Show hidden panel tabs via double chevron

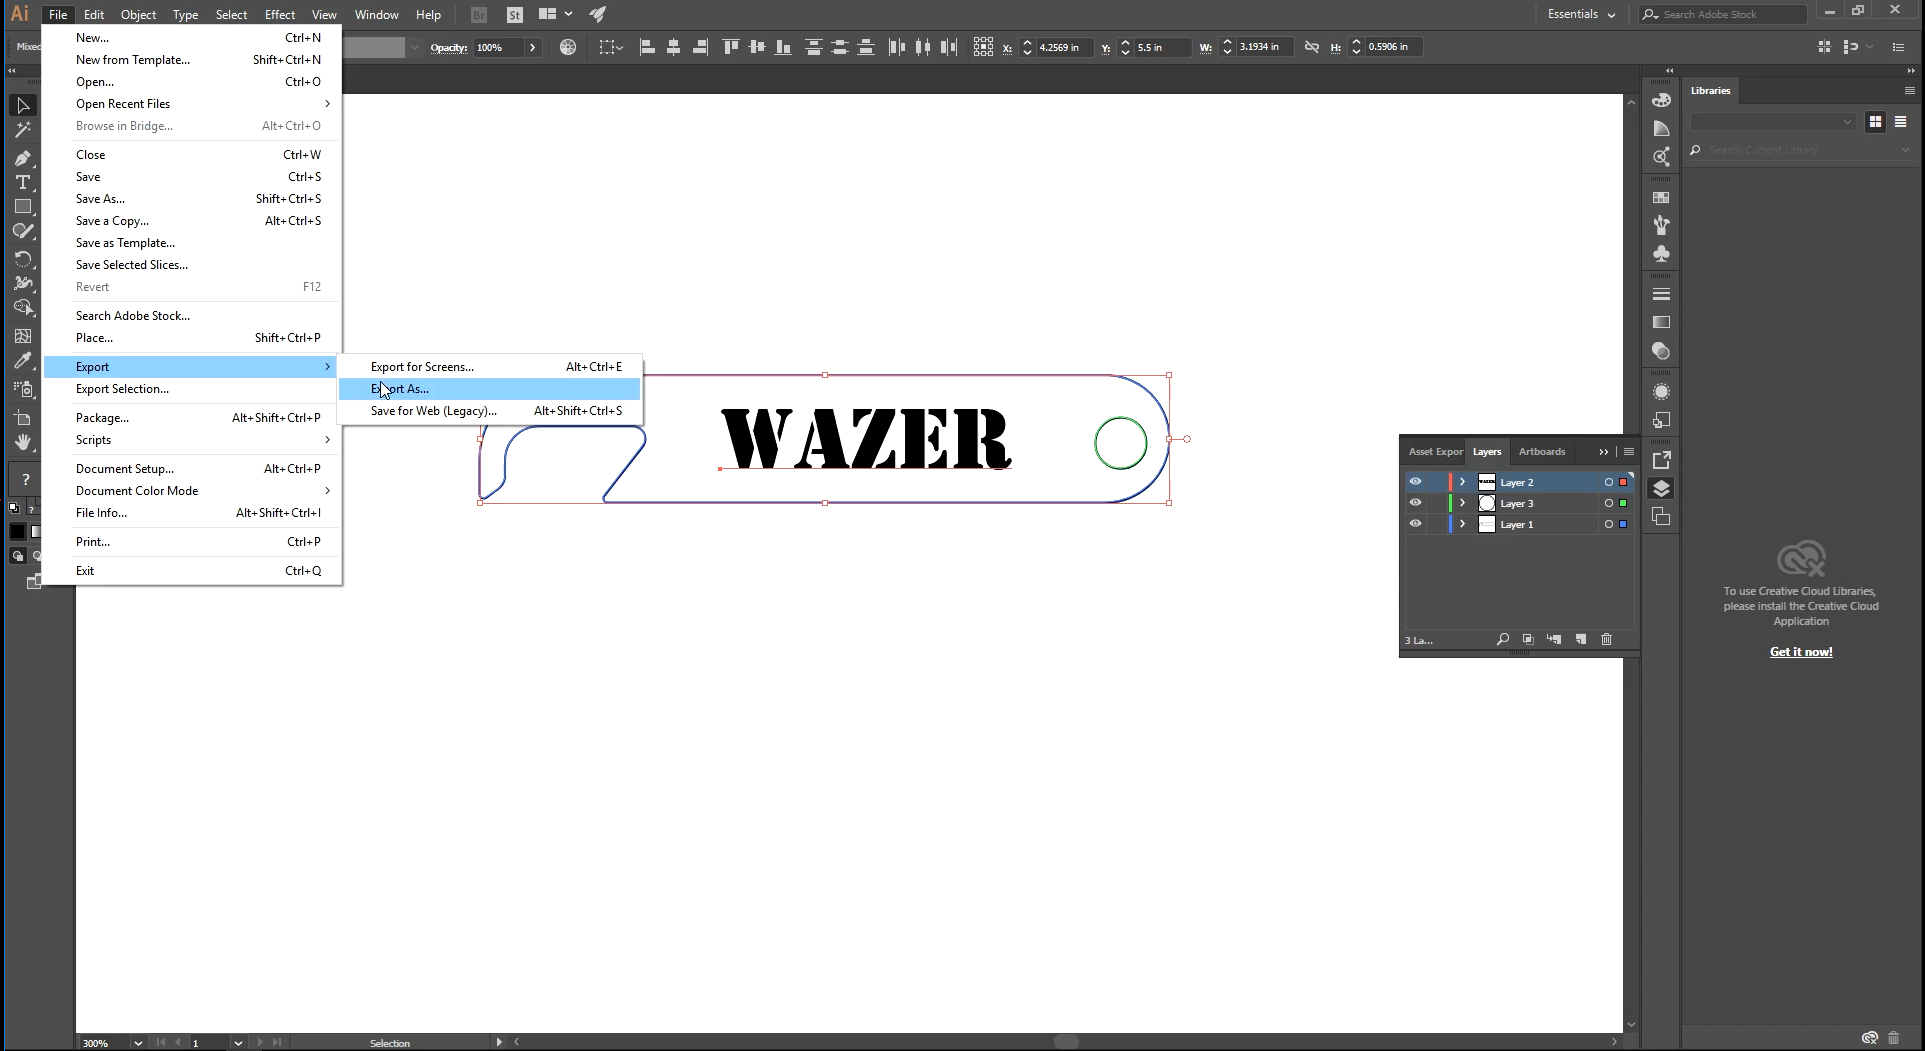1604,452
